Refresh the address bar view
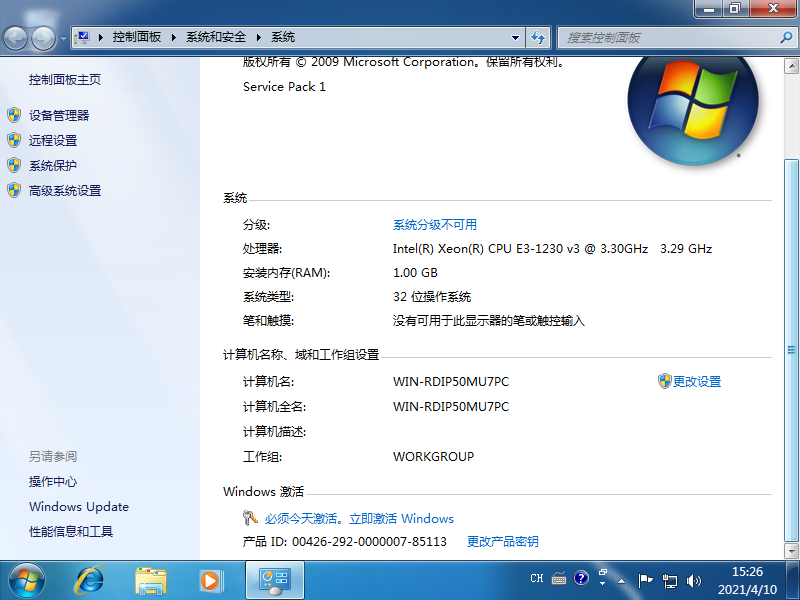The image size is (800, 600). (x=538, y=37)
